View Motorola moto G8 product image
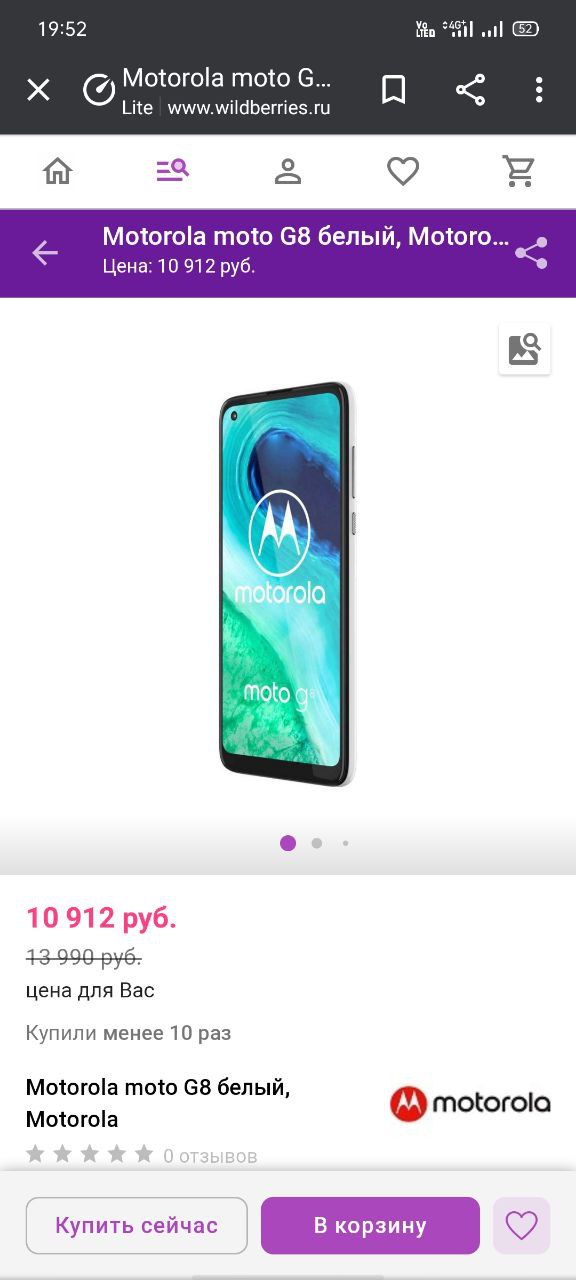The width and height of the screenshot is (576, 1280). [x=288, y=583]
